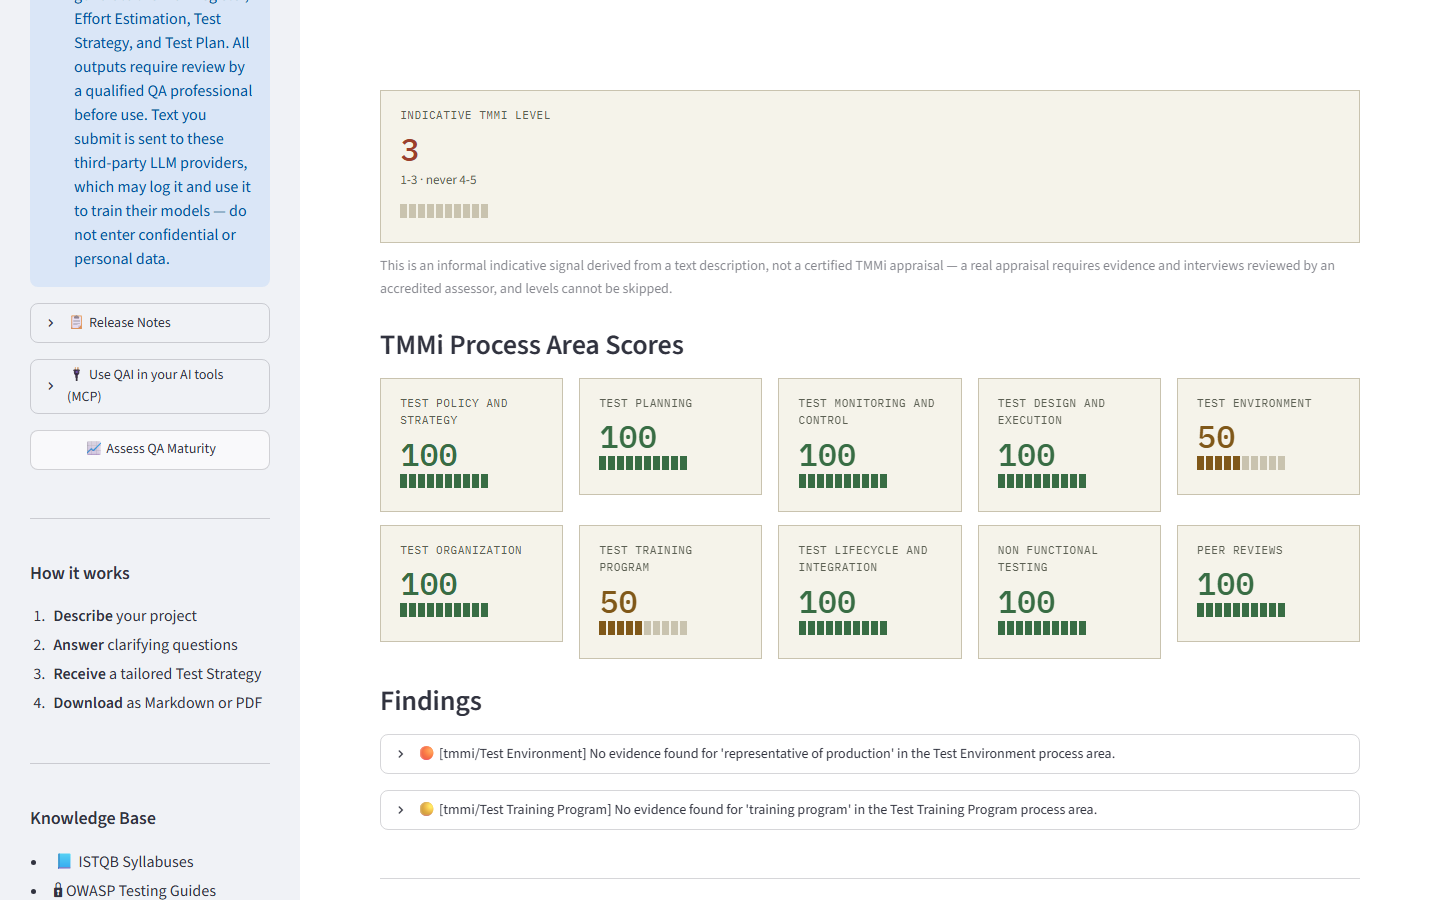Click the Indicative TMMi Level progress bar
Image resolution: width=1440 pixels, height=900 pixels.
[x=444, y=211]
